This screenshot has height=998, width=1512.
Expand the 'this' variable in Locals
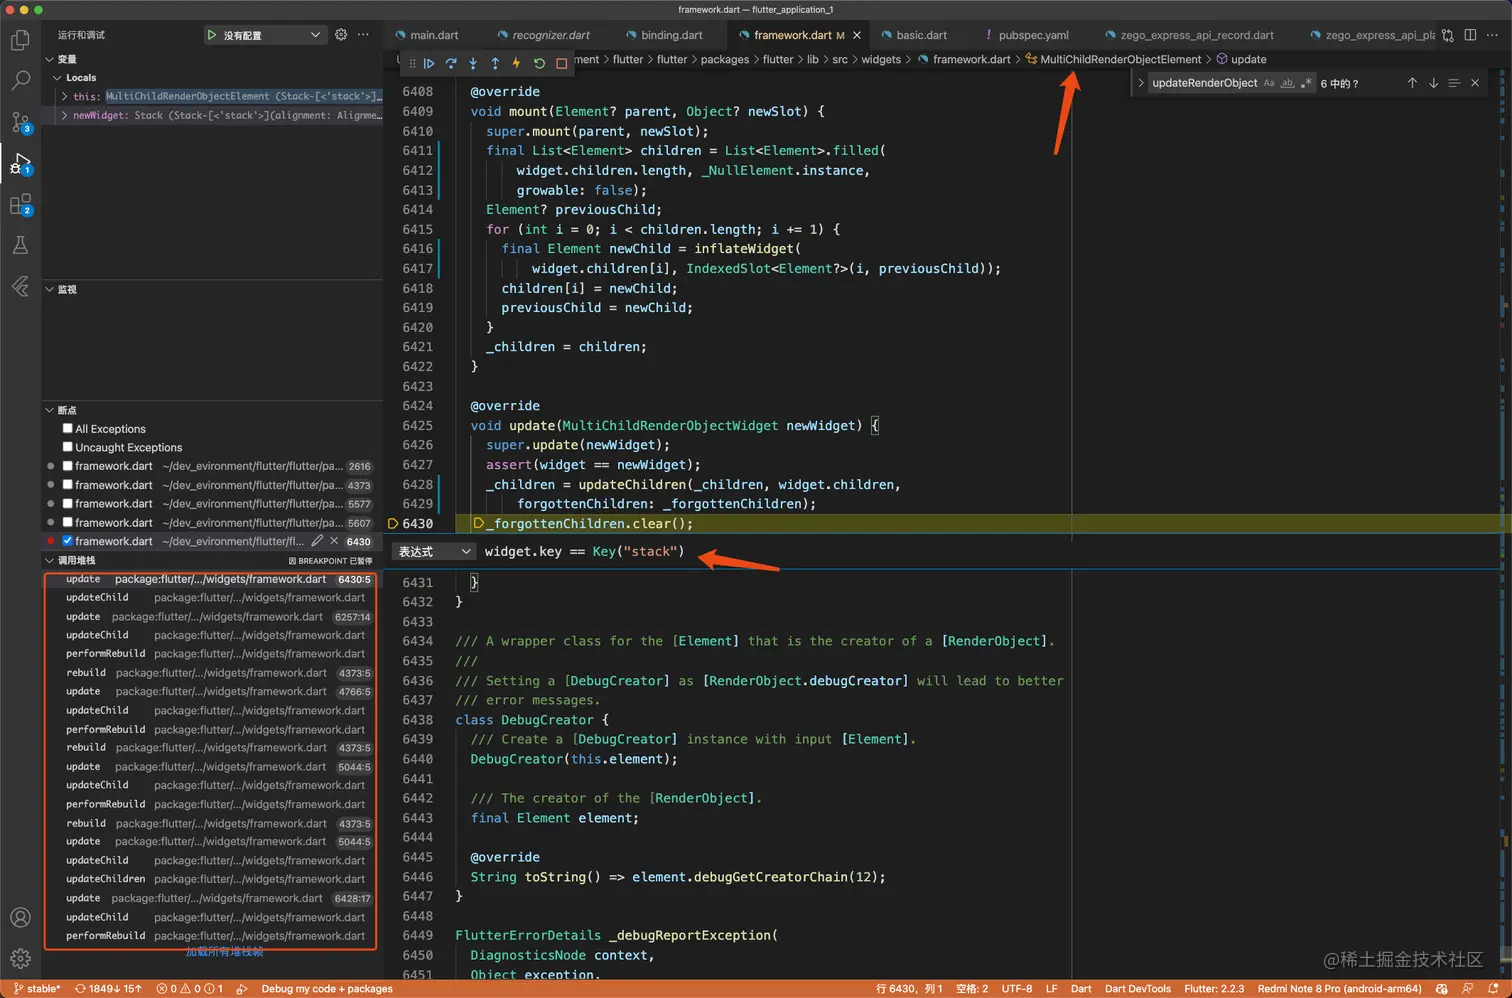[x=65, y=97]
